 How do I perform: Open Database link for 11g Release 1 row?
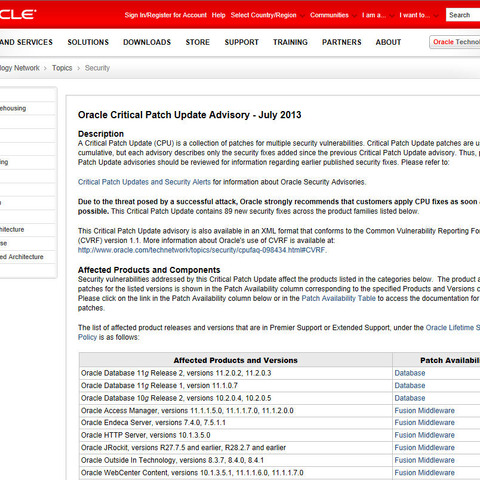410,386
